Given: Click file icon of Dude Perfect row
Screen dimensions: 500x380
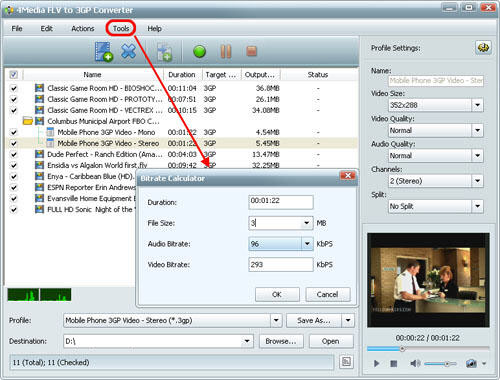Looking at the screenshot, I should (39, 154).
